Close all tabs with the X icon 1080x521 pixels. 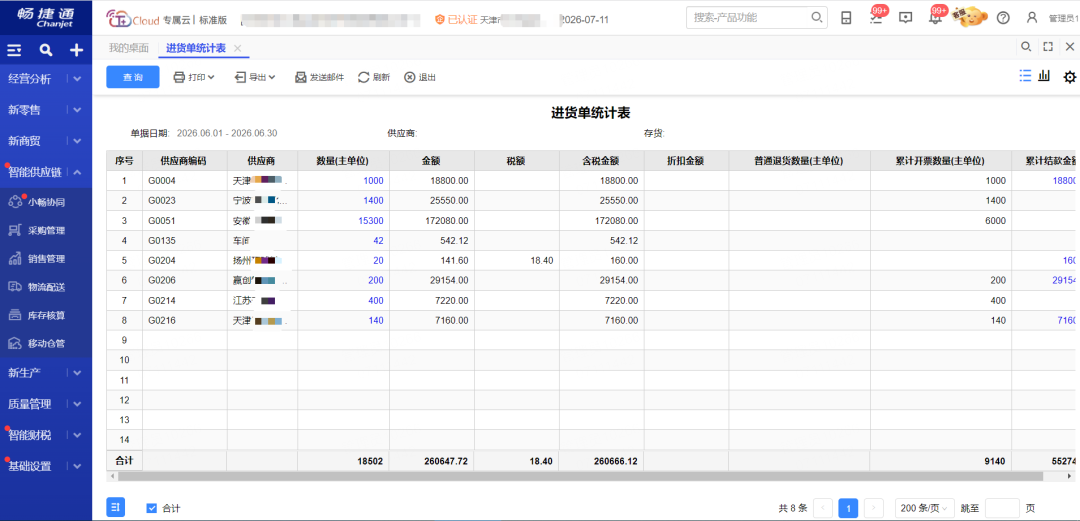[1070, 47]
